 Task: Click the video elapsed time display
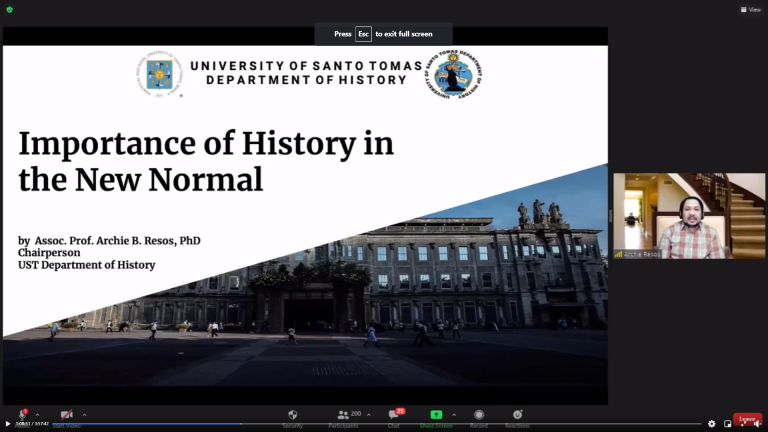click(32, 424)
